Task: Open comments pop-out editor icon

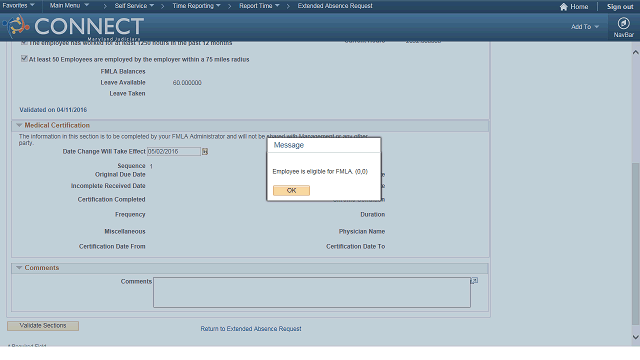Action: [474, 281]
